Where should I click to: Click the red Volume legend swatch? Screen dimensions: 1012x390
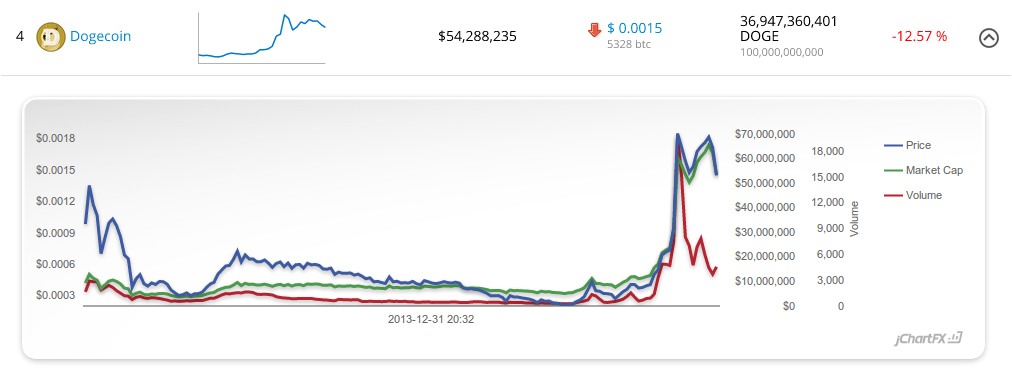893,195
